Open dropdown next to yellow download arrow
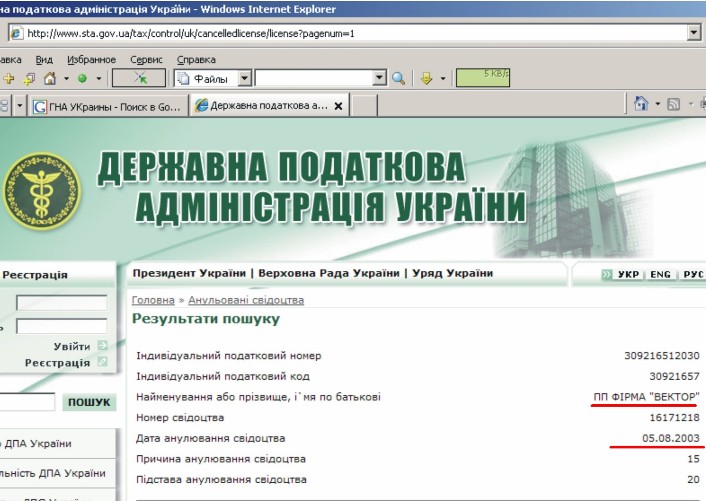706x501 pixels. tap(443, 79)
